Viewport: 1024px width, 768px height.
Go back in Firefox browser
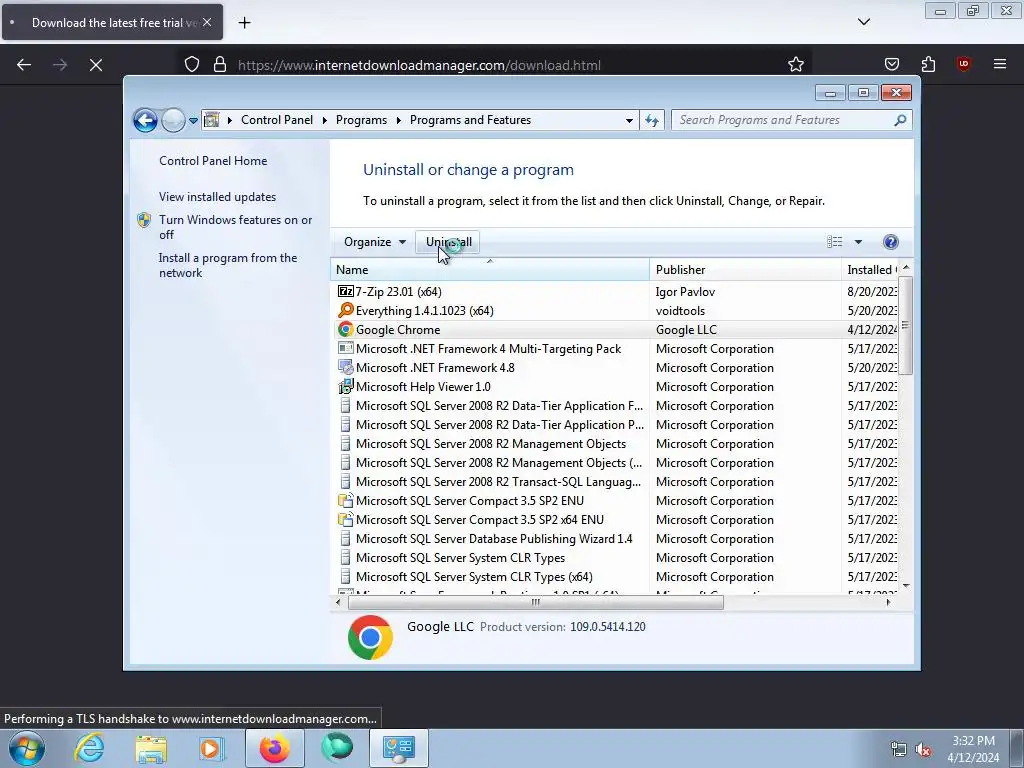pyautogui.click(x=24, y=65)
